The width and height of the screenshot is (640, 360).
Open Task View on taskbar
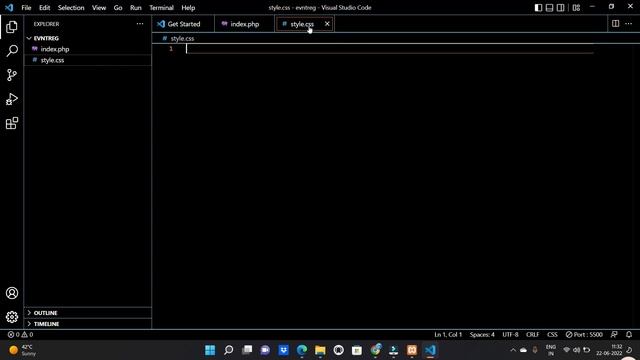click(x=247, y=350)
